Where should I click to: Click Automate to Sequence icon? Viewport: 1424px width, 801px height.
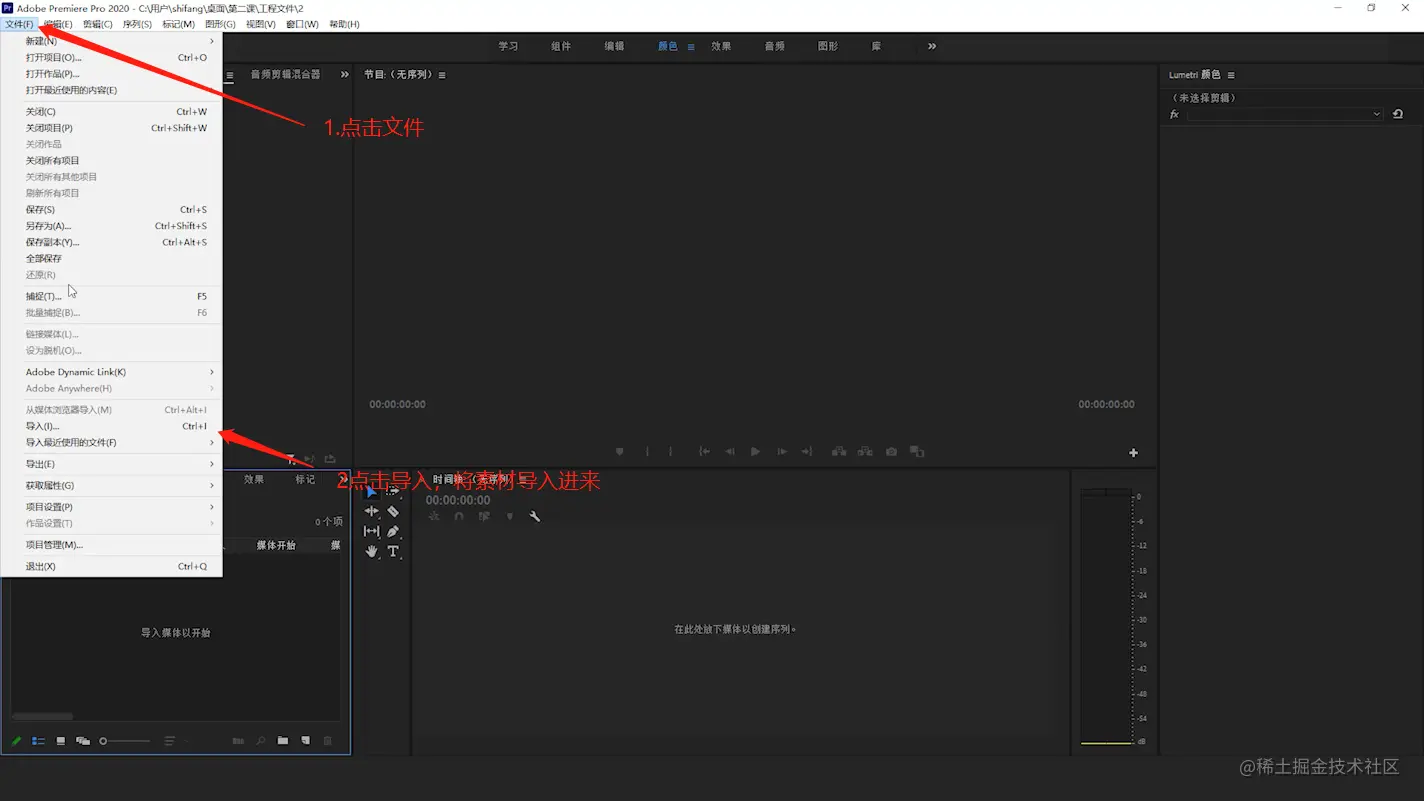pos(238,741)
